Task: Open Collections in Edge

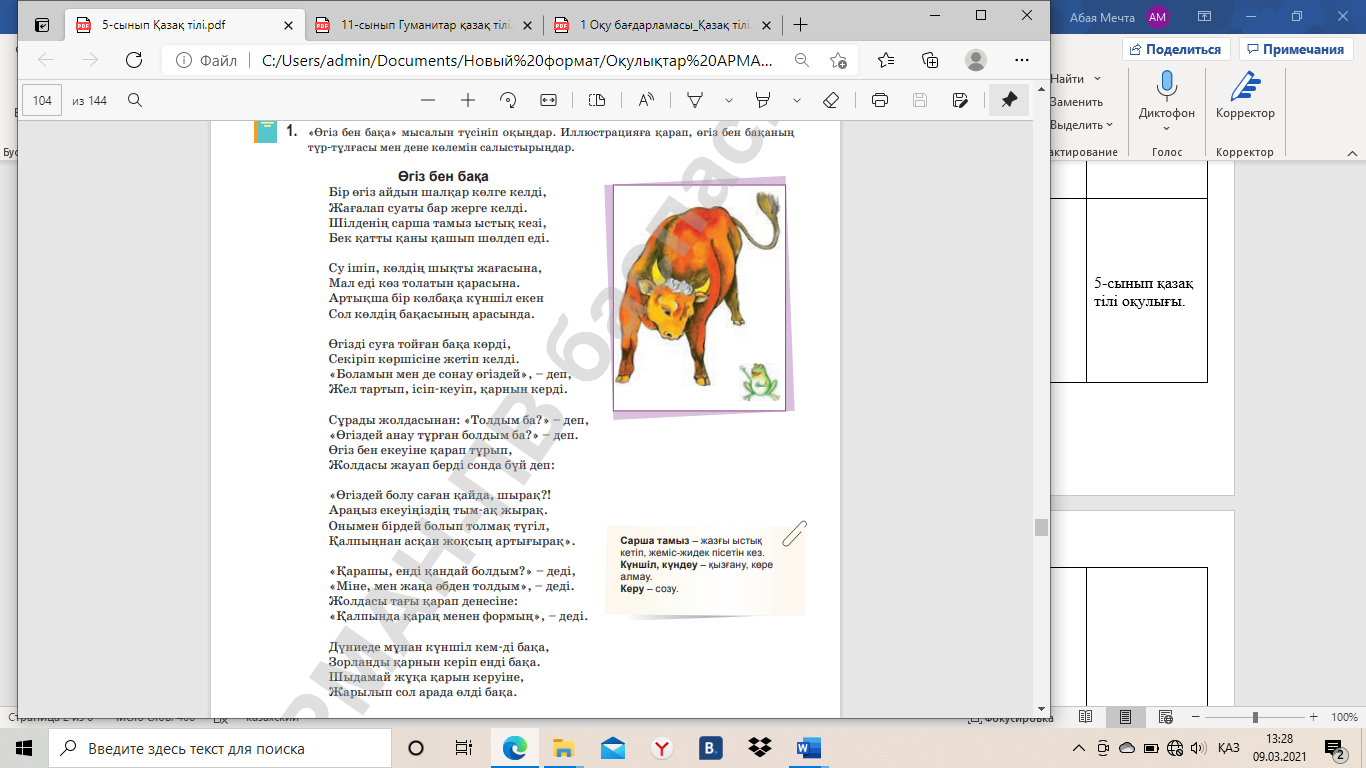Action: tap(930, 60)
